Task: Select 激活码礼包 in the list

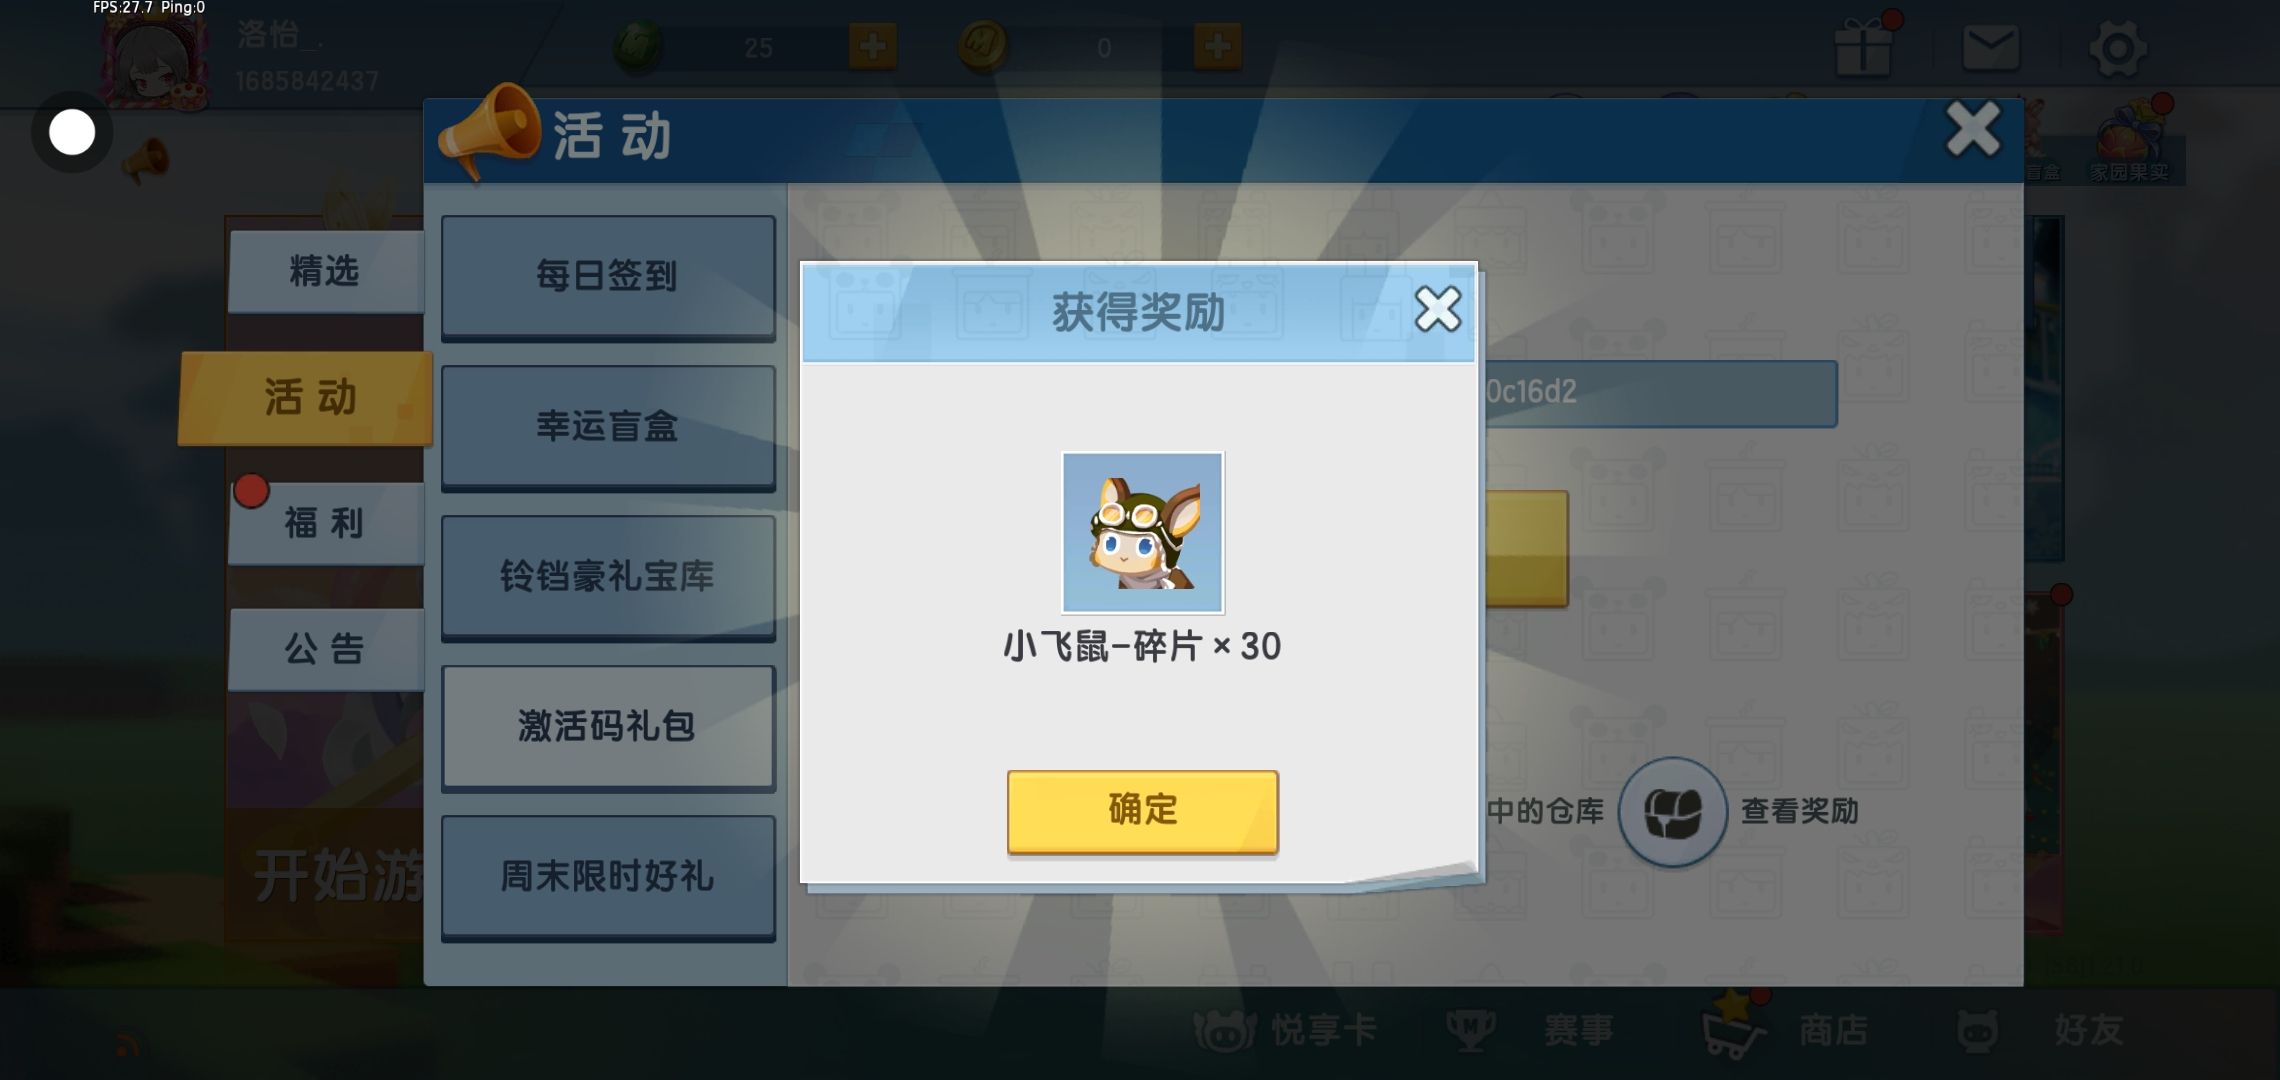Action: pos(608,727)
